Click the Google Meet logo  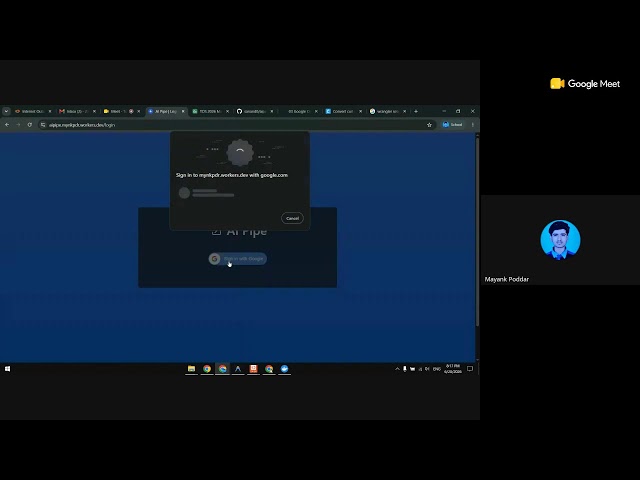tap(585, 84)
